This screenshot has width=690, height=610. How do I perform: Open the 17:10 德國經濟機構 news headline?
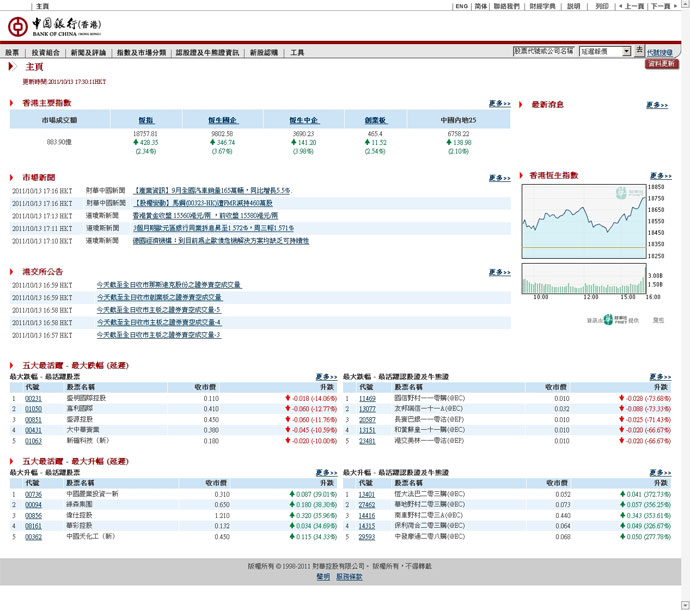[x=221, y=241]
